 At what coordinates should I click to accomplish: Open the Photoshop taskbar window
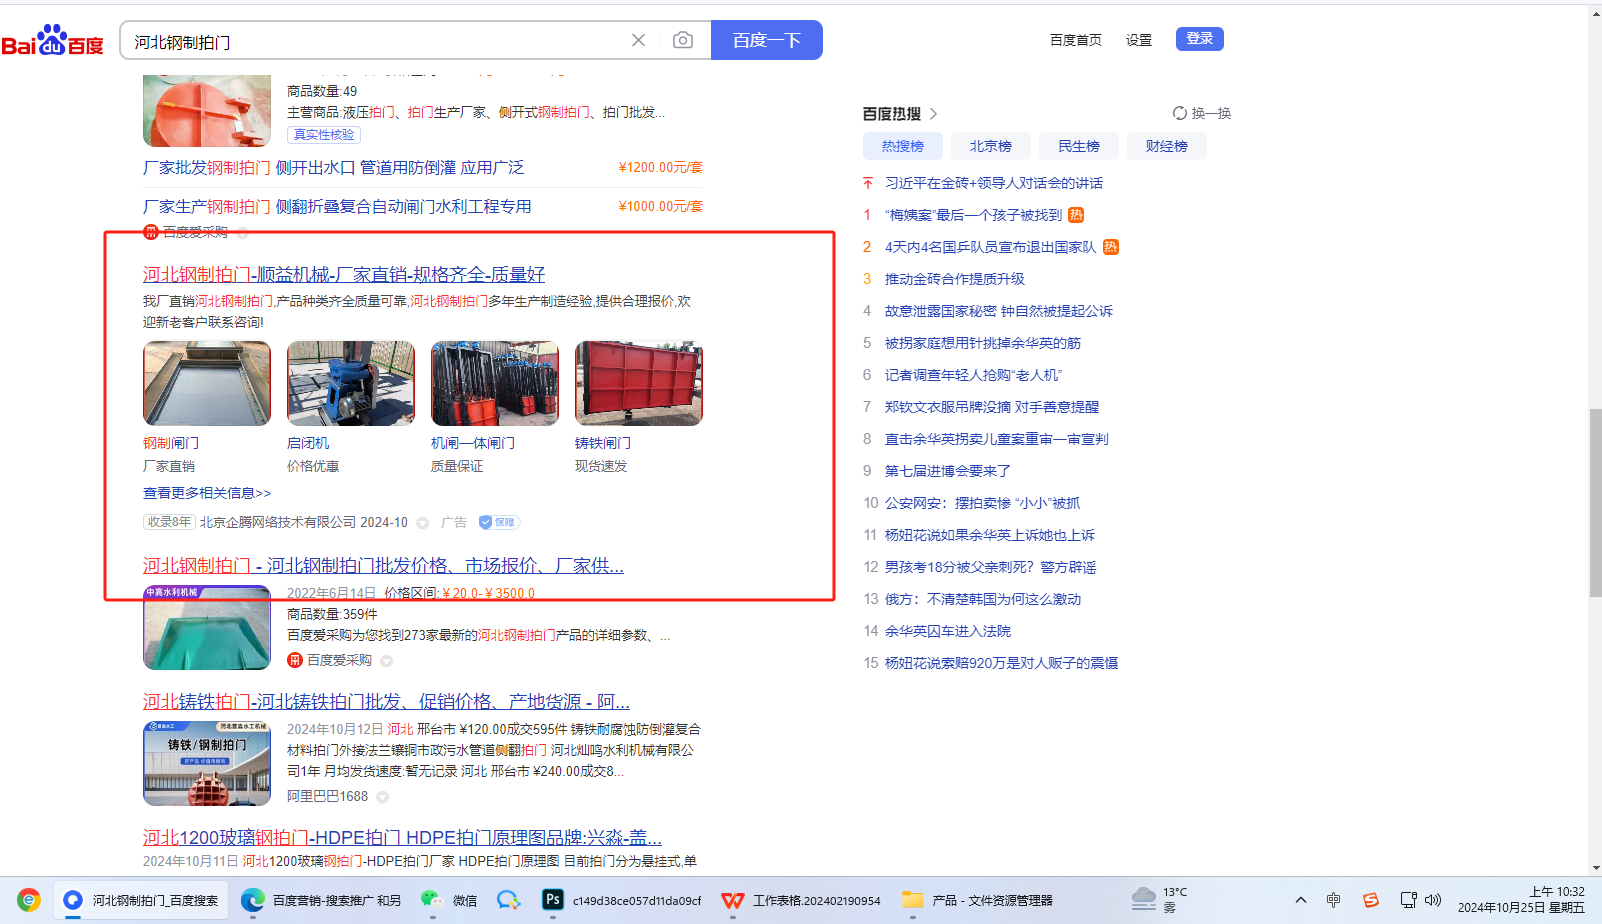pyautogui.click(x=621, y=900)
